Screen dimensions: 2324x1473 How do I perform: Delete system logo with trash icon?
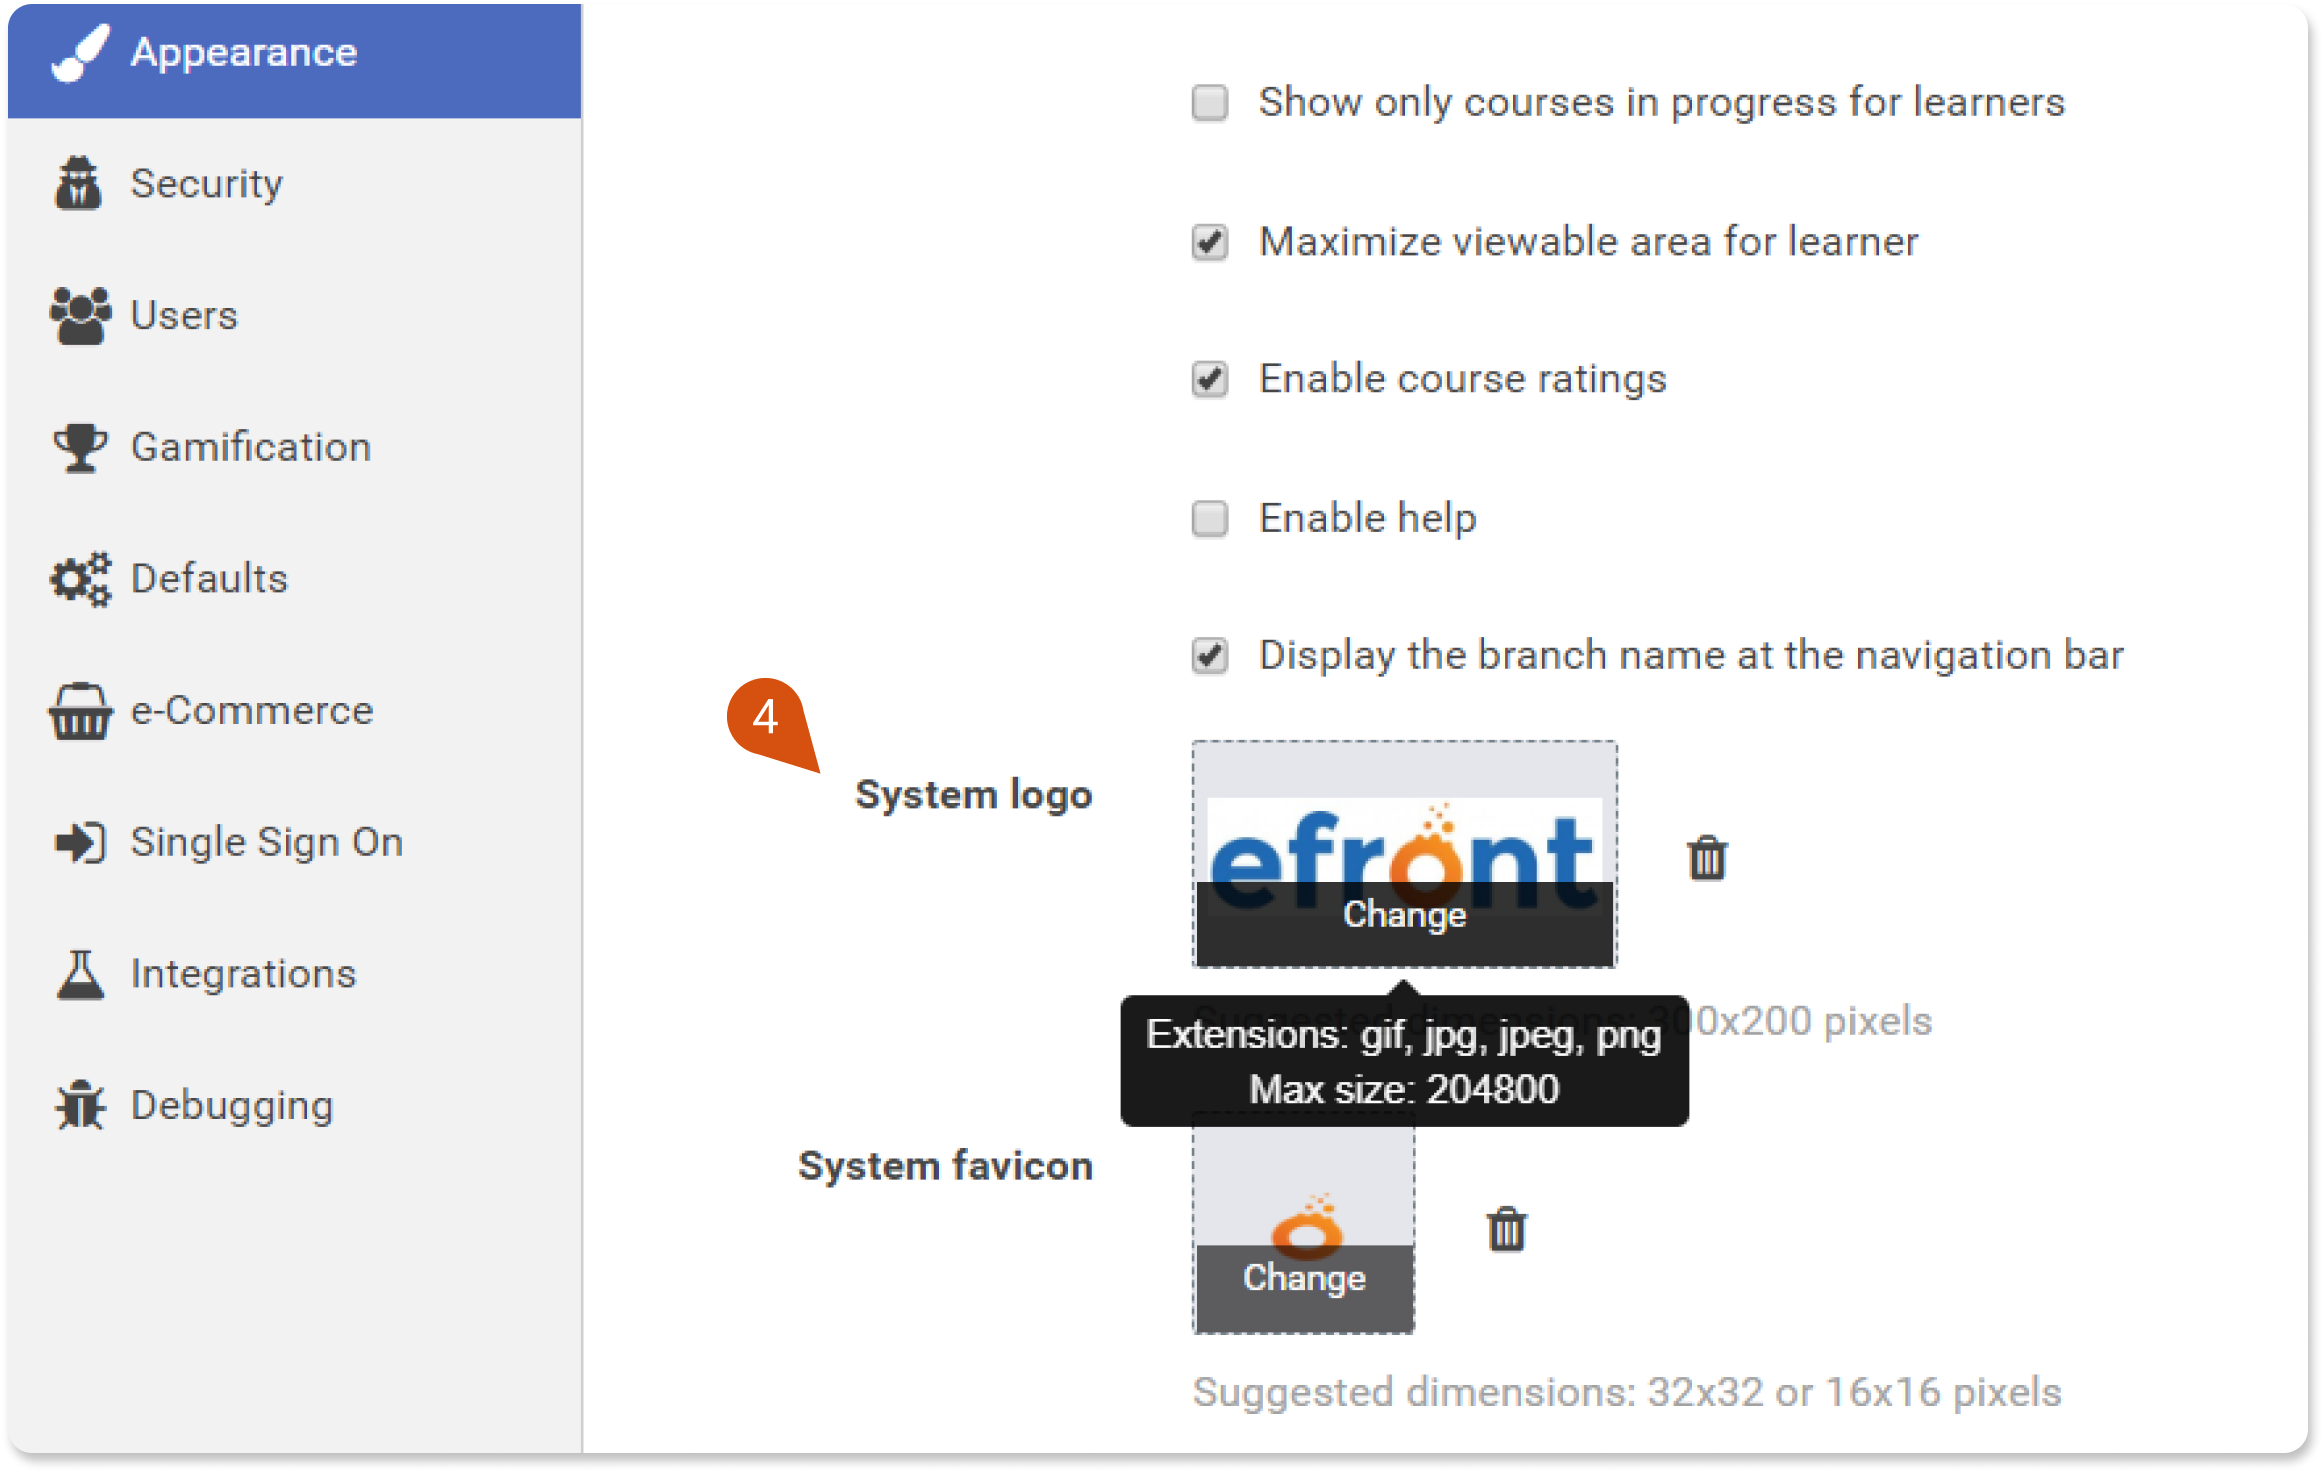pos(1707,858)
